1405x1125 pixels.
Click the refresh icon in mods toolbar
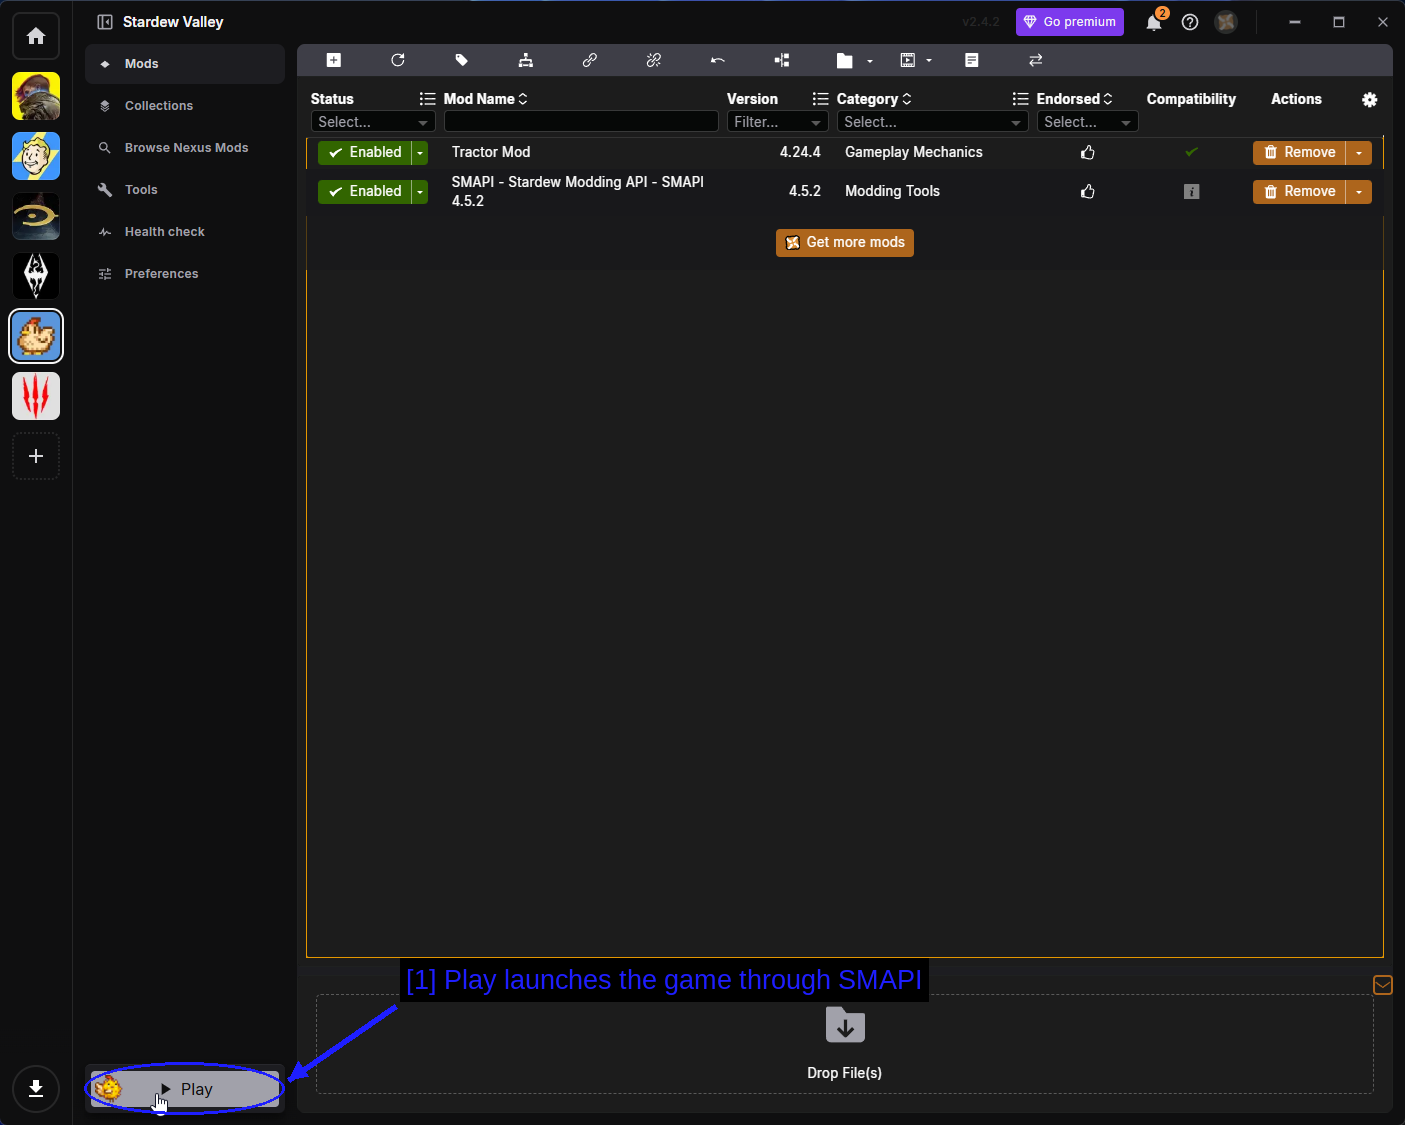pos(398,60)
